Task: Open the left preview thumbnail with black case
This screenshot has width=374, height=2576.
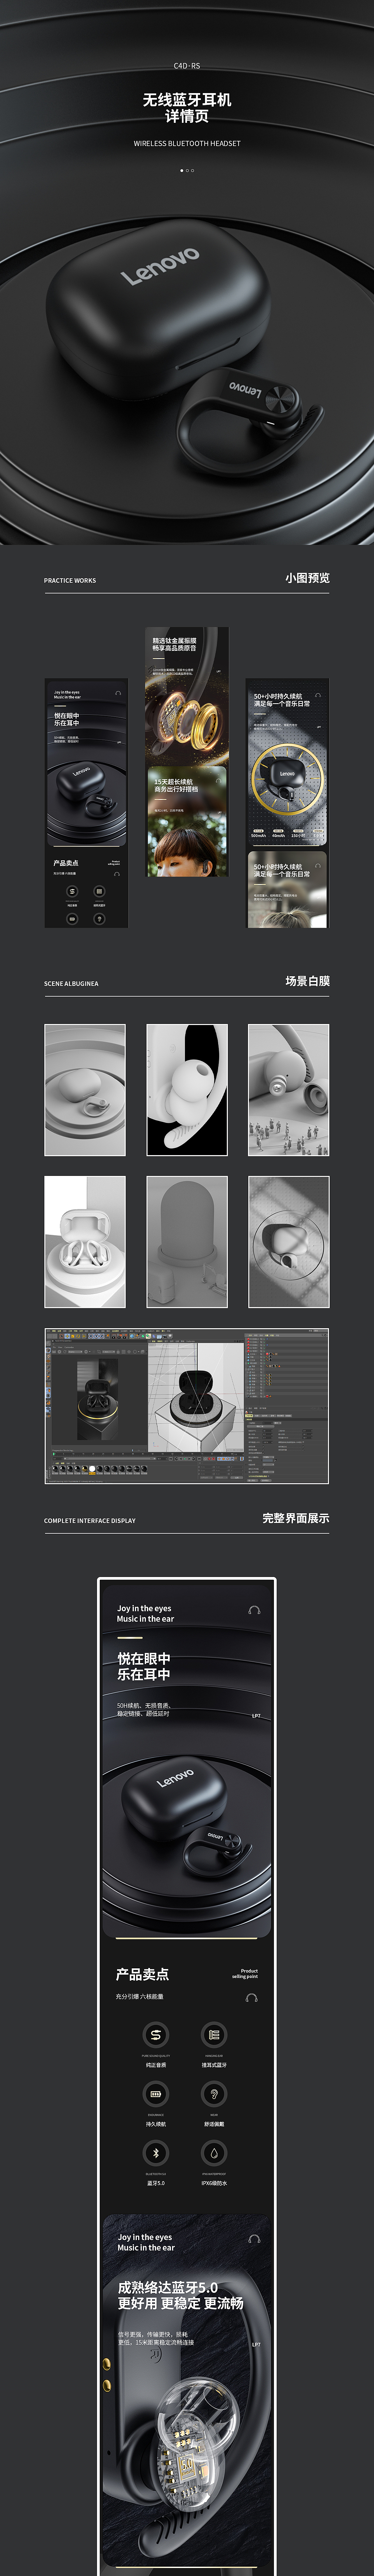Action: coord(86,803)
